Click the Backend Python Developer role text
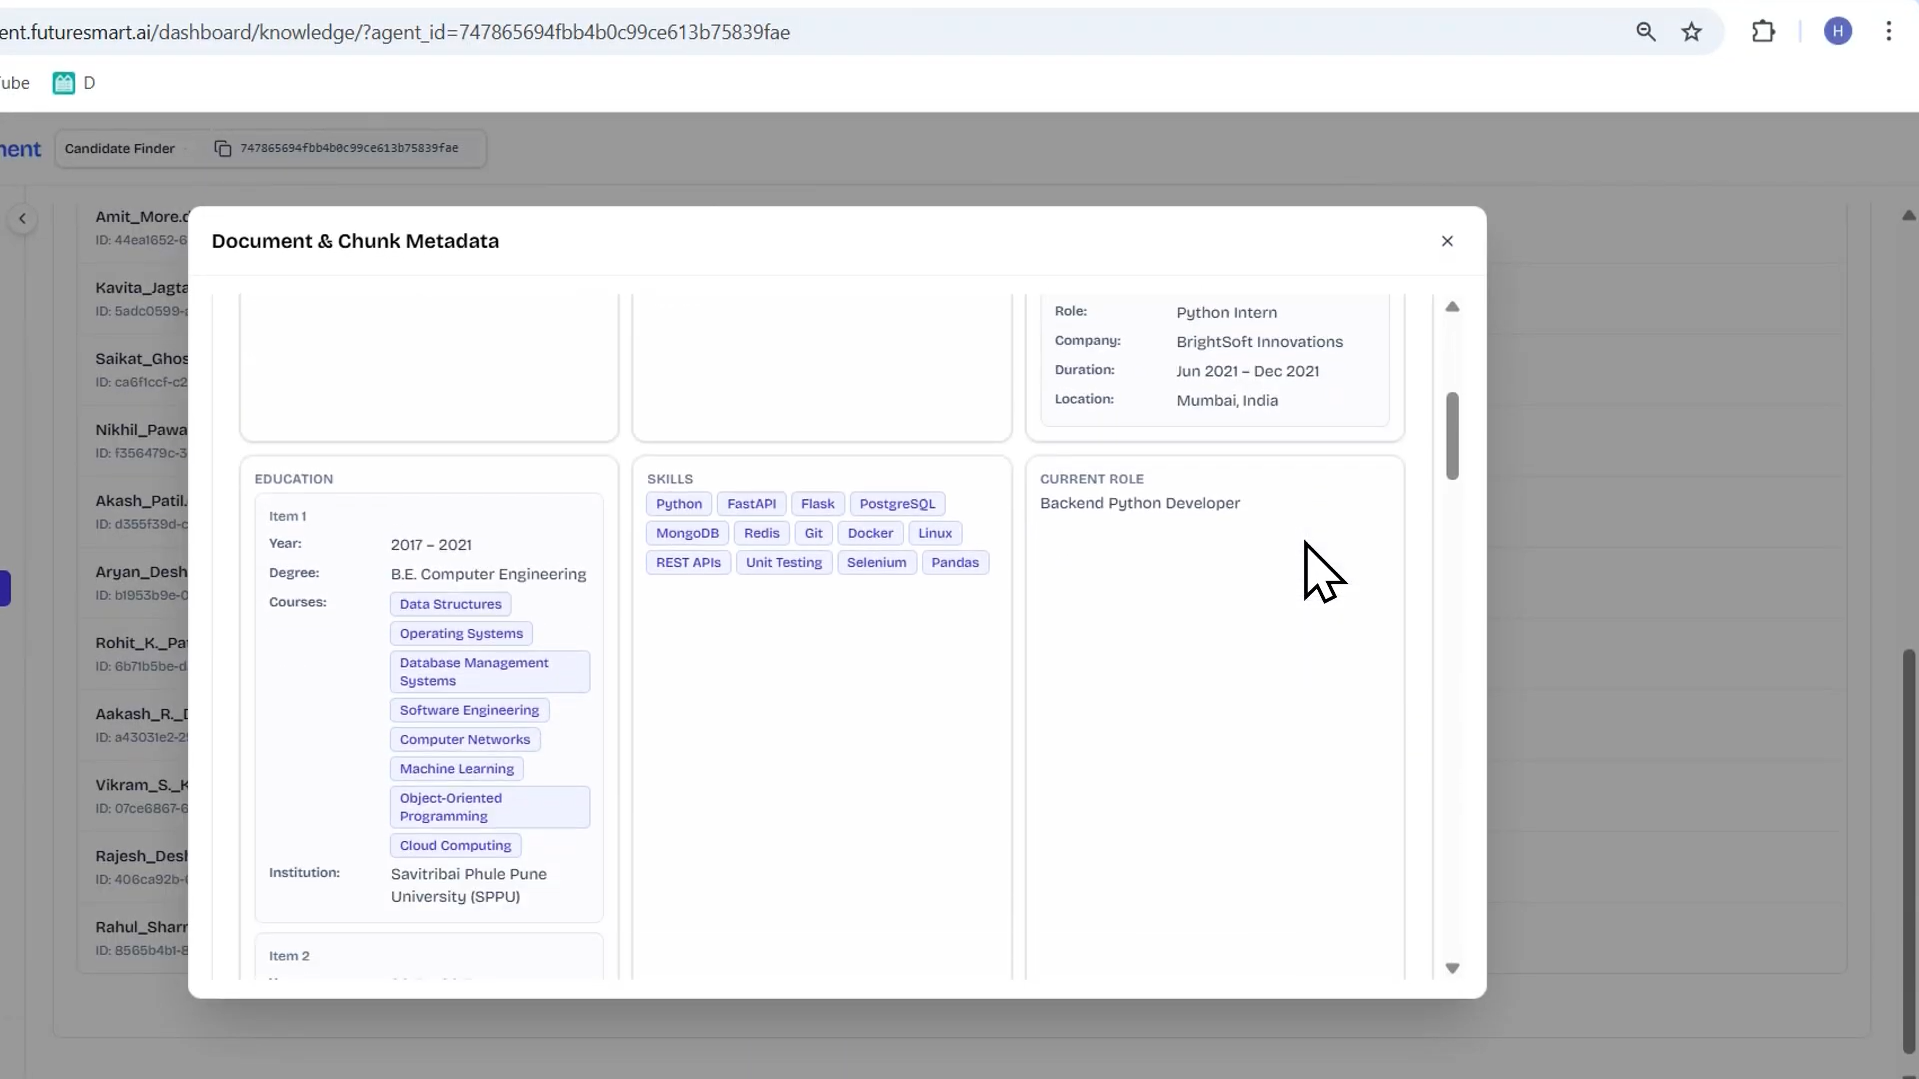The height and width of the screenshot is (1079, 1919). point(1140,503)
